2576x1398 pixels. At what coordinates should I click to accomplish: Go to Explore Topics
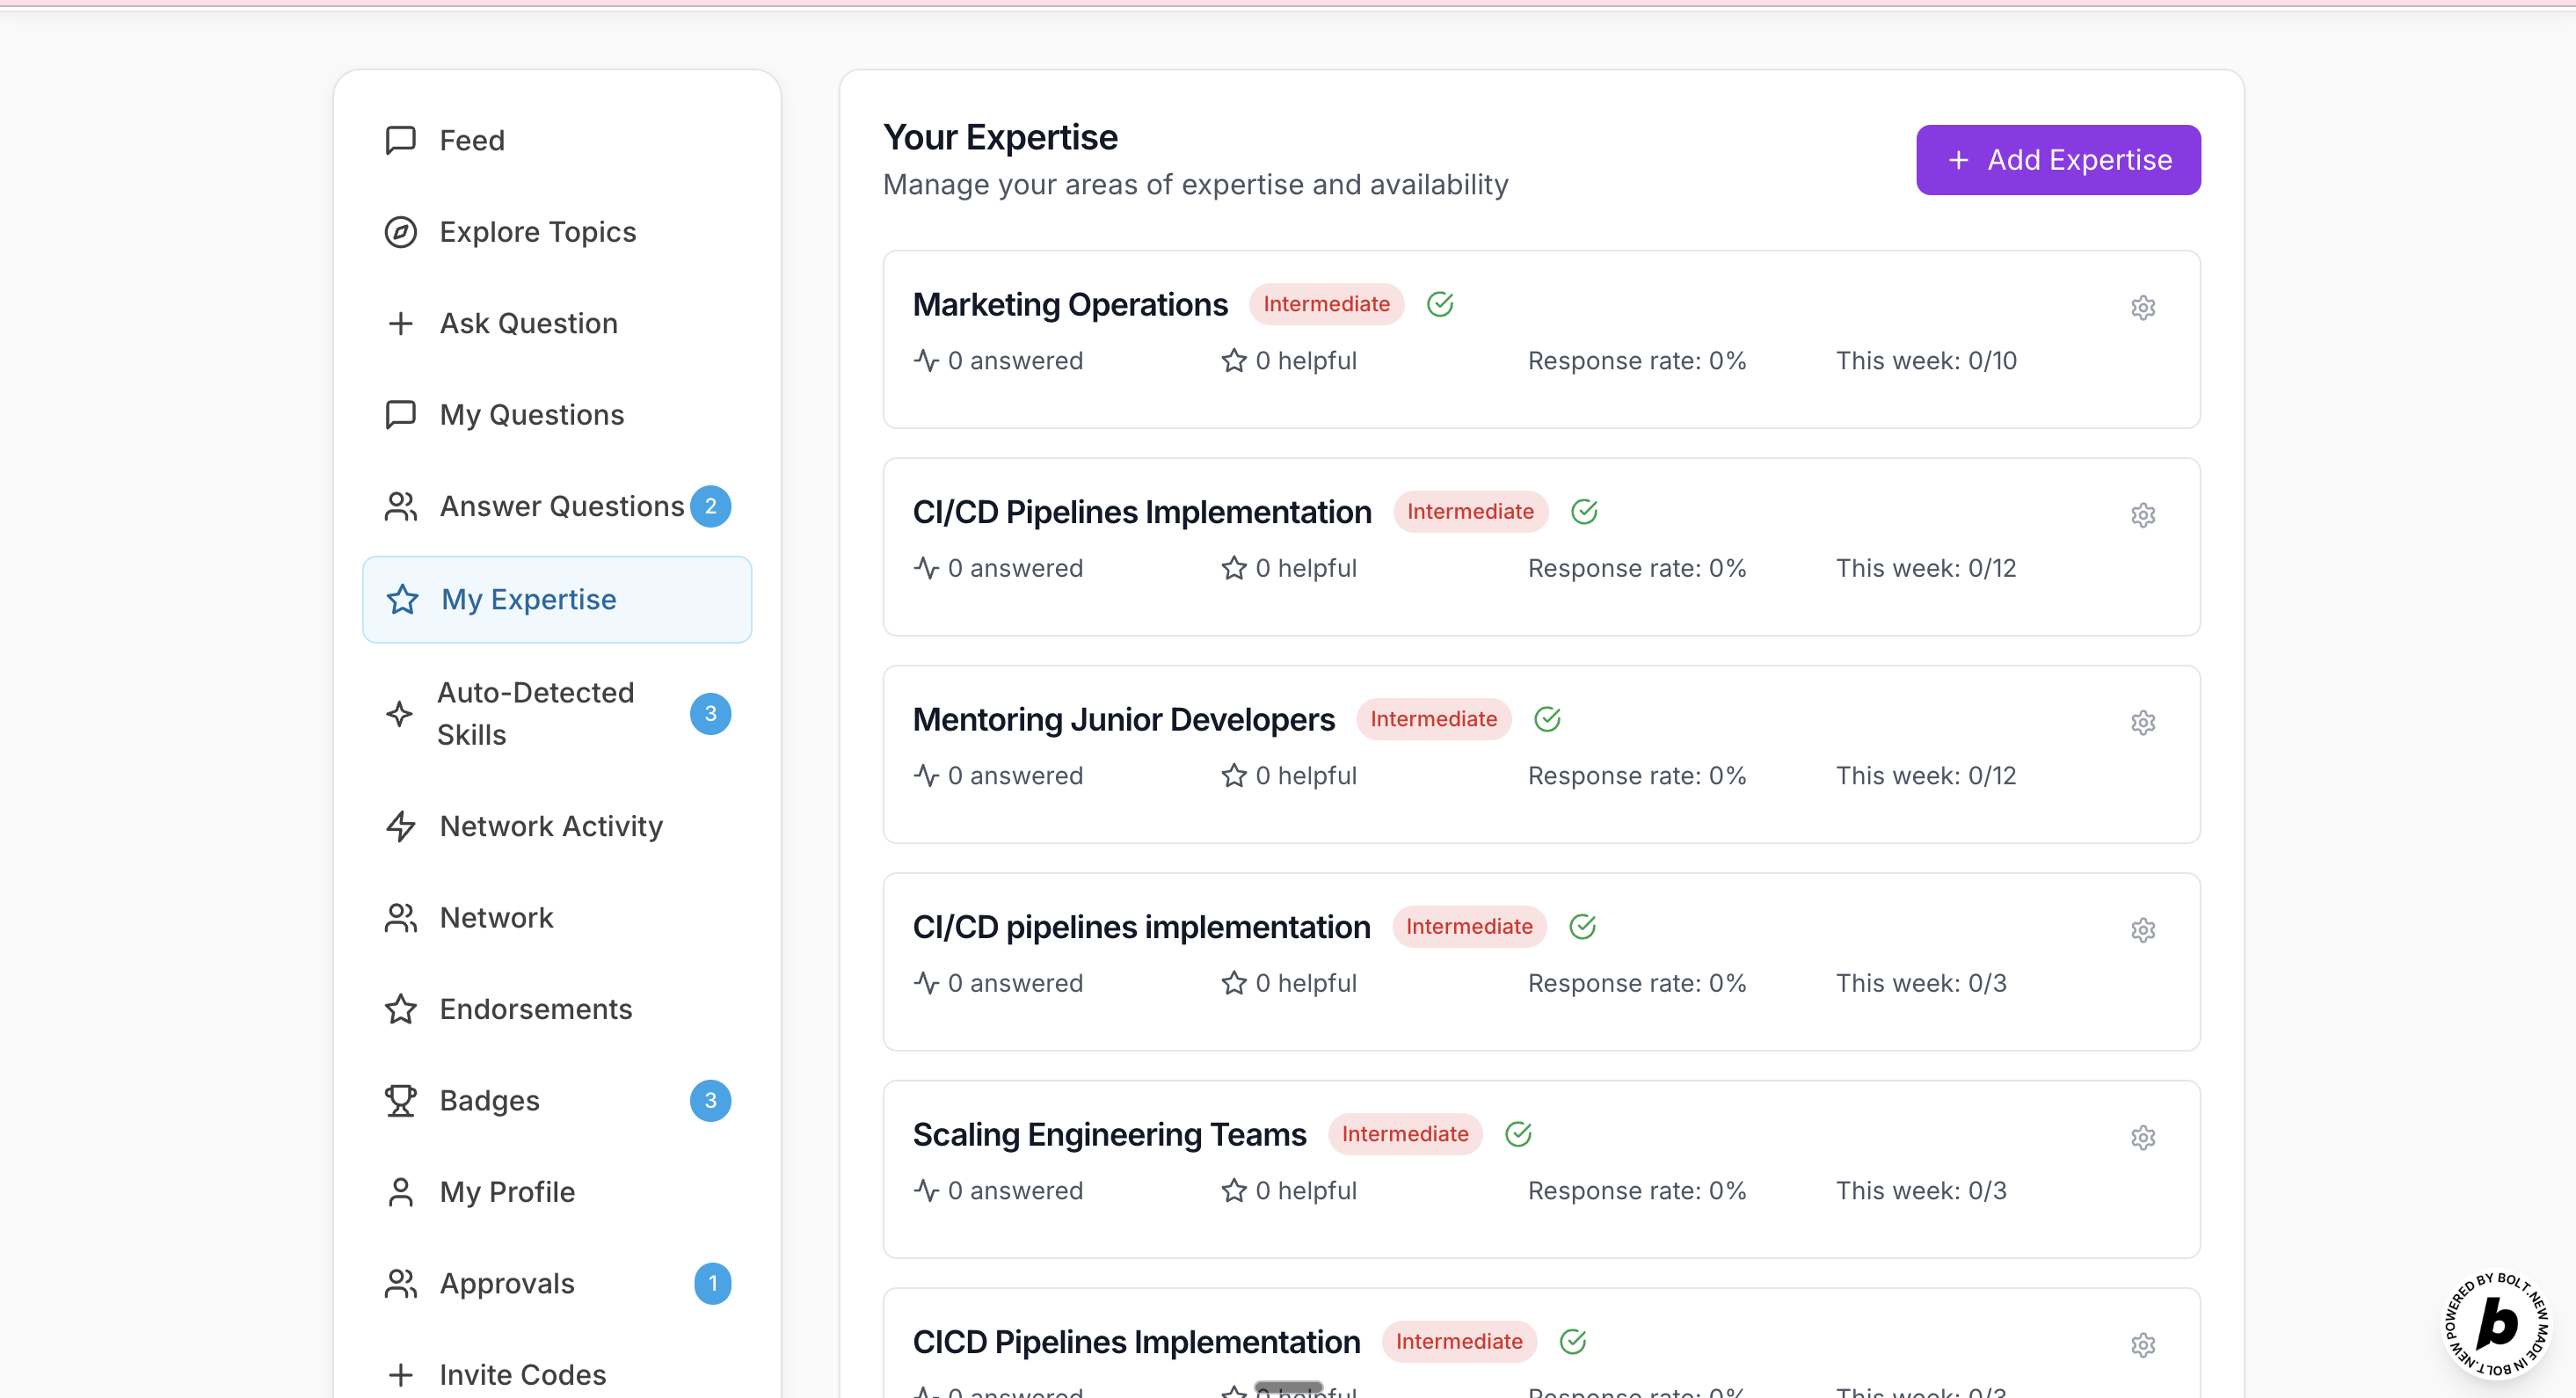click(537, 232)
